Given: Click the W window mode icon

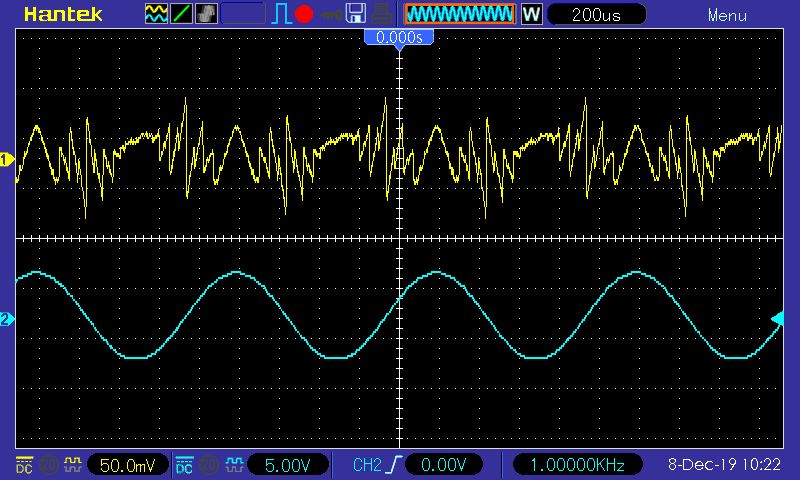Looking at the screenshot, I should (531, 14).
